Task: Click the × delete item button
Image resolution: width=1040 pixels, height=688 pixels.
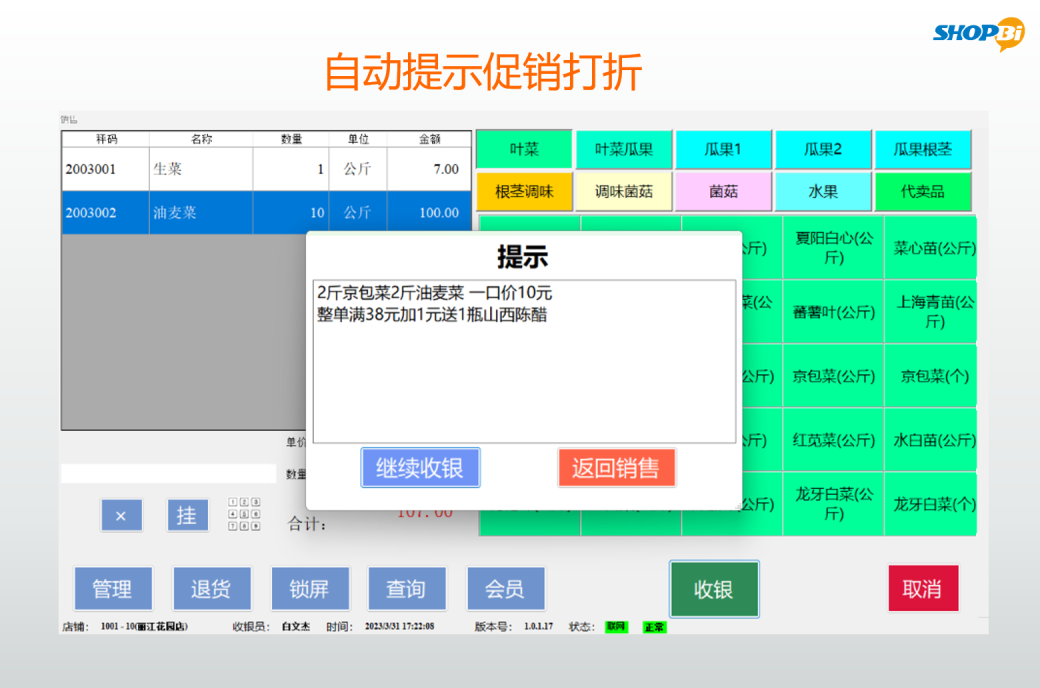Action: (121, 516)
